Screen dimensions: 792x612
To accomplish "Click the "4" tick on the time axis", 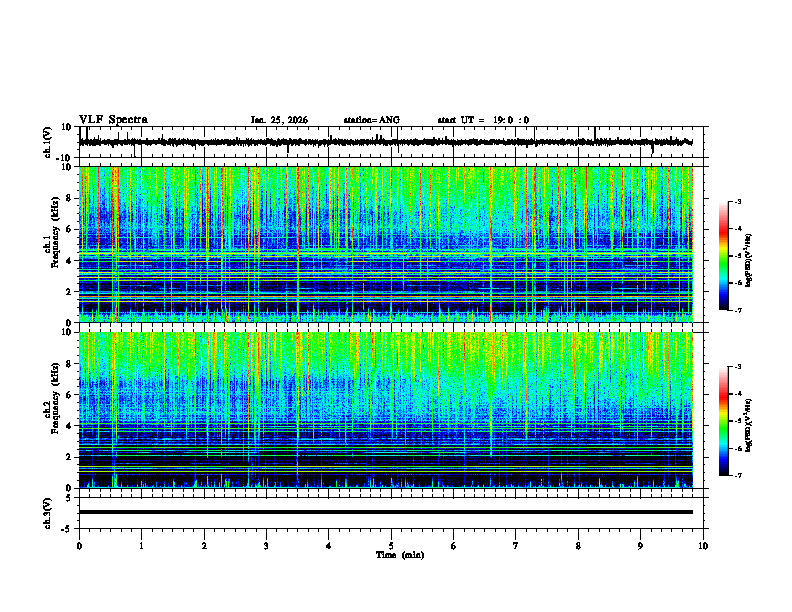I will (x=328, y=546).
